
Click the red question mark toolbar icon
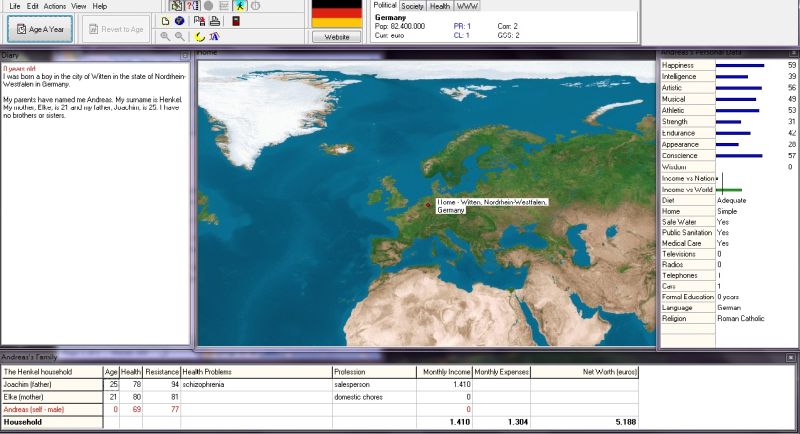coord(192,6)
